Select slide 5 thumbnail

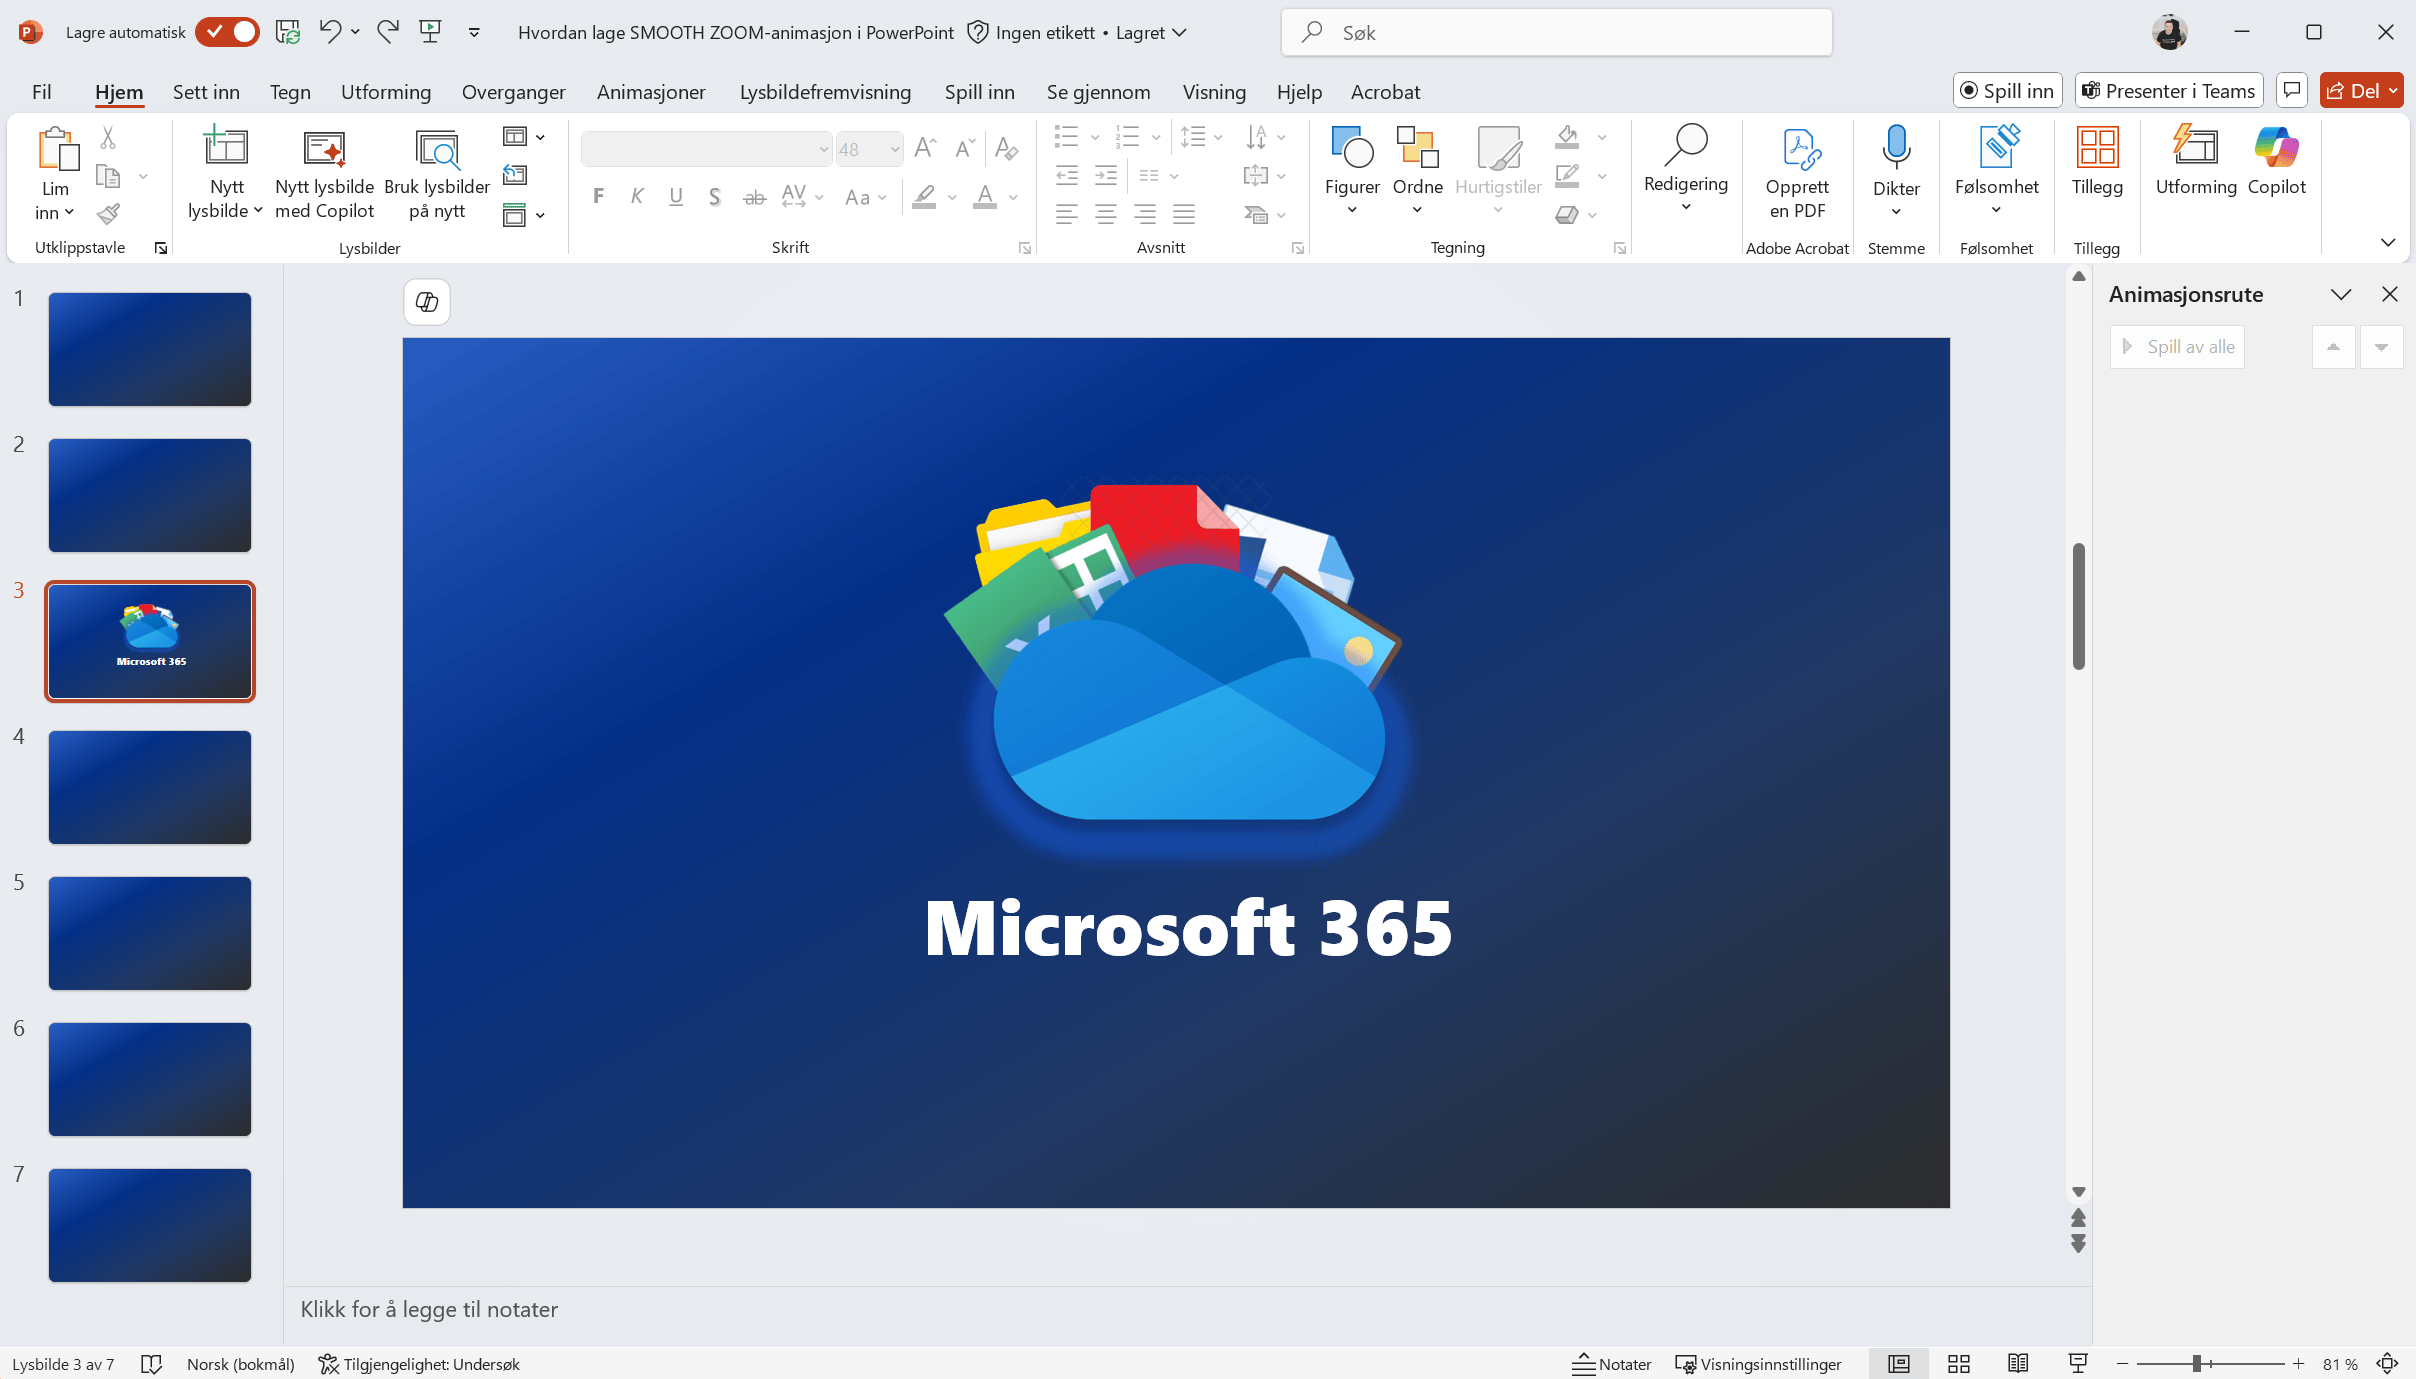[150, 933]
